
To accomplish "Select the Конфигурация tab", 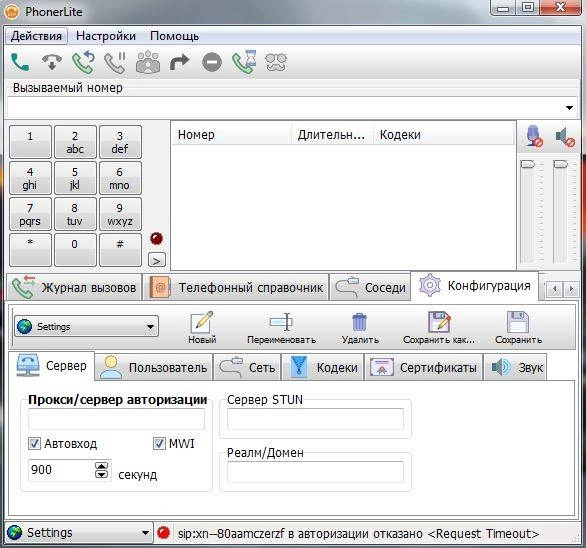I will (x=475, y=286).
